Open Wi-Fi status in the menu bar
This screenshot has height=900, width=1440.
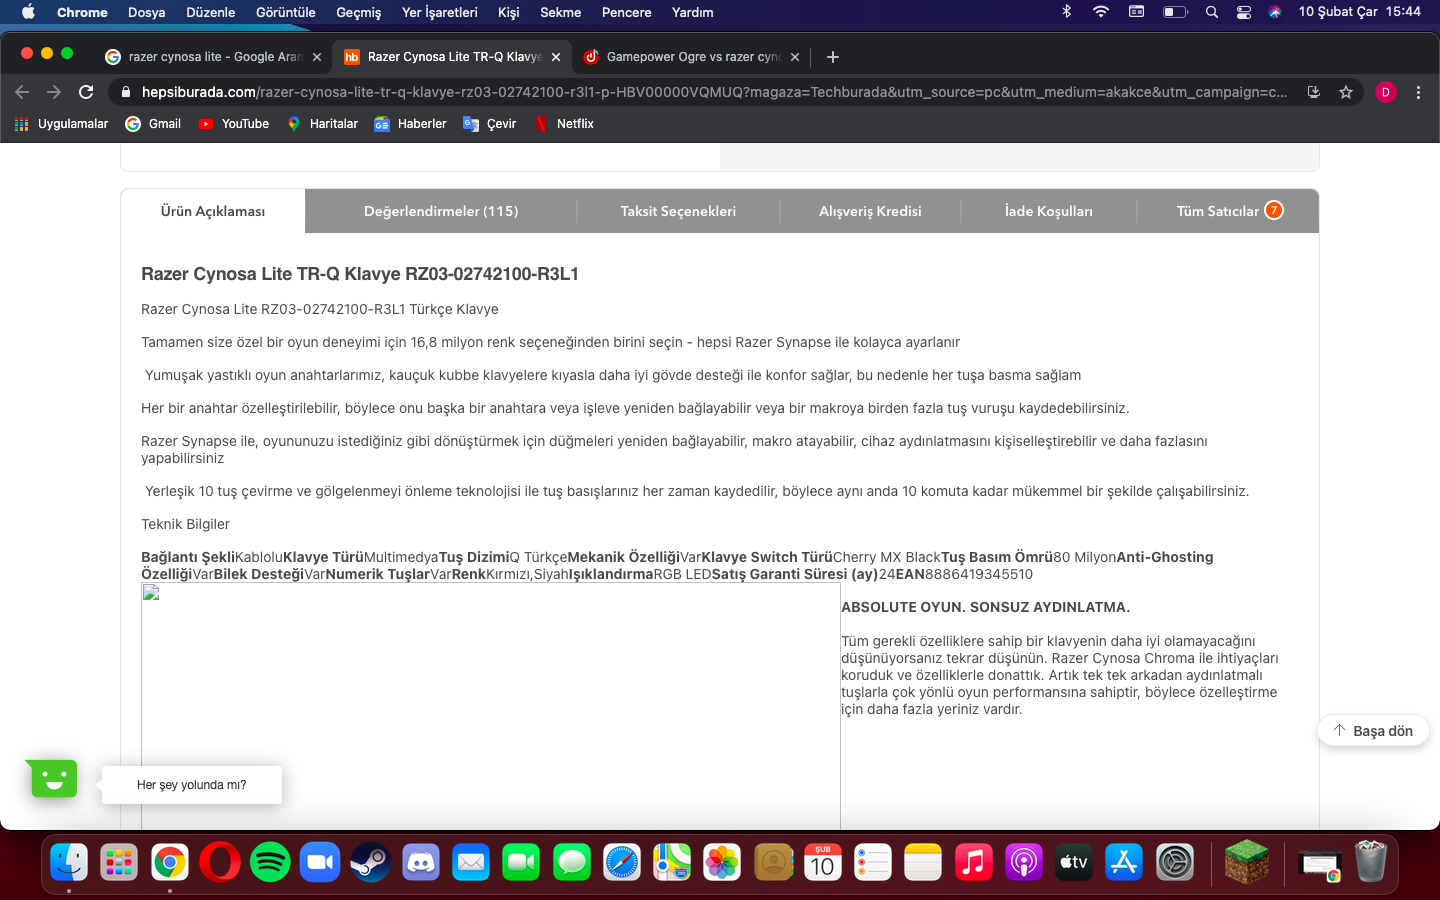tap(1101, 12)
